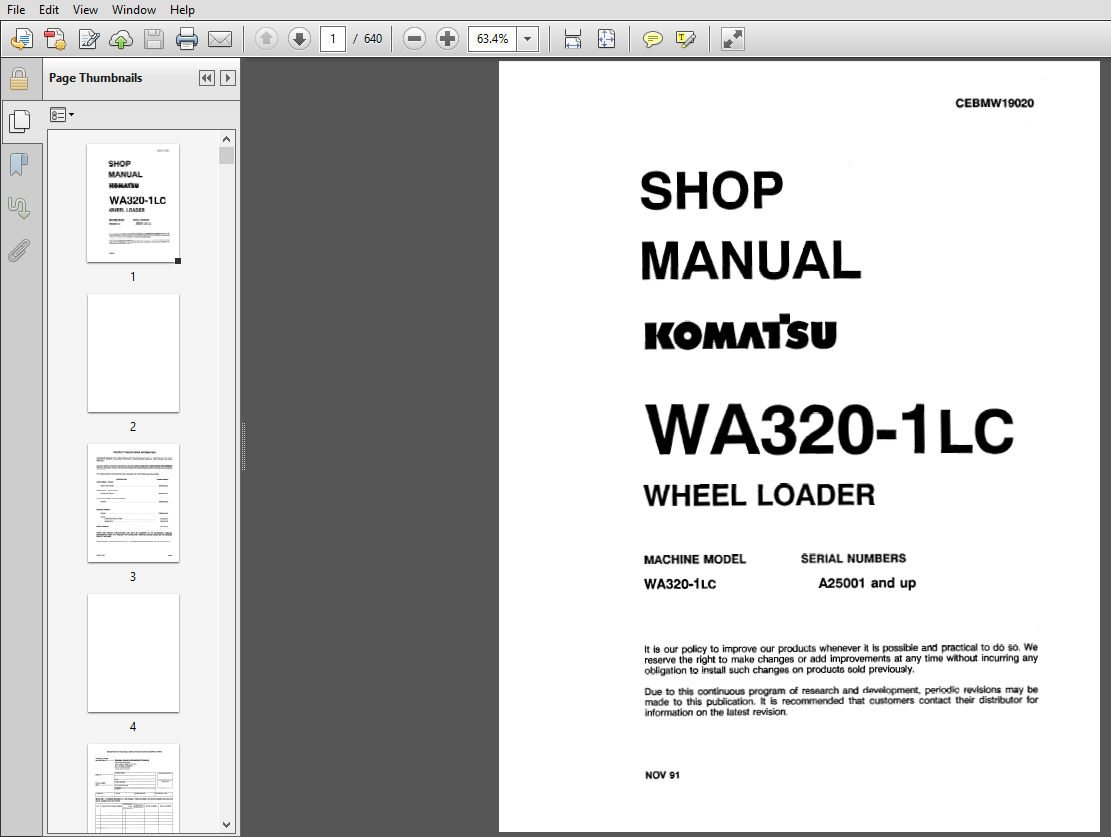
Task: Click the read mode fullscreen icon
Action: point(733,39)
